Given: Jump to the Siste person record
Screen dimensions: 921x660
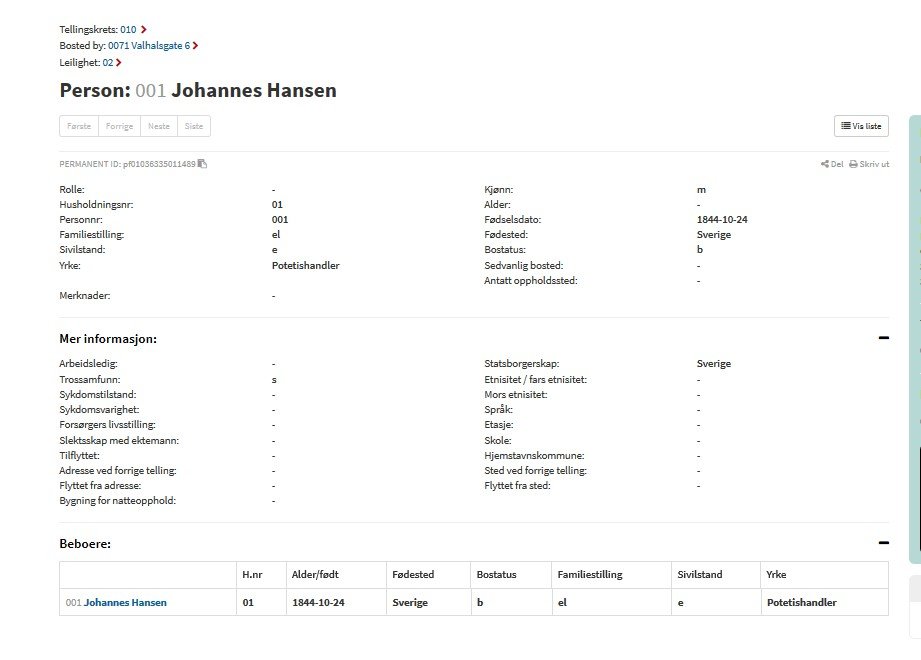Looking at the screenshot, I should click(x=194, y=127).
